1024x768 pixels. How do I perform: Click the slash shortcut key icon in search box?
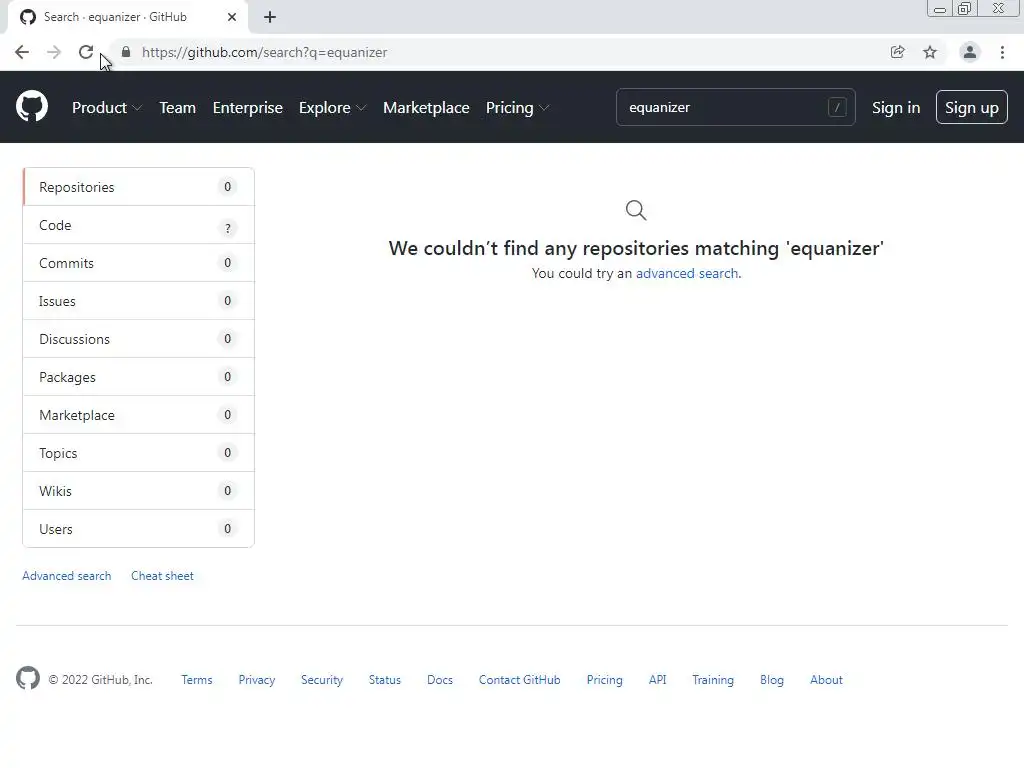pos(837,107)
